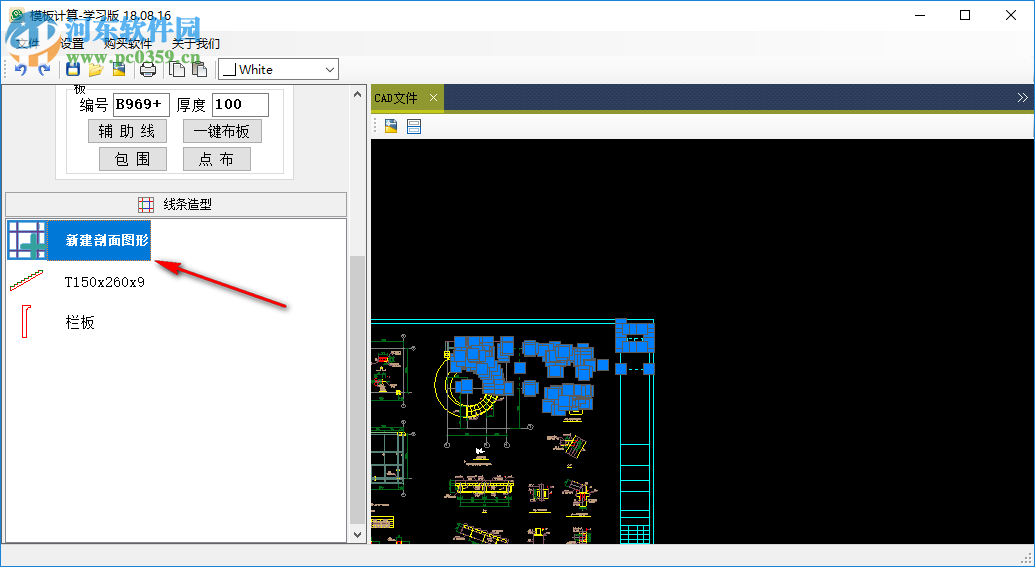Click the 新建剖面图形 grid-plus icon
Image resolution: width=1035 pixels, height=567 pixels.
pos(27,240)
